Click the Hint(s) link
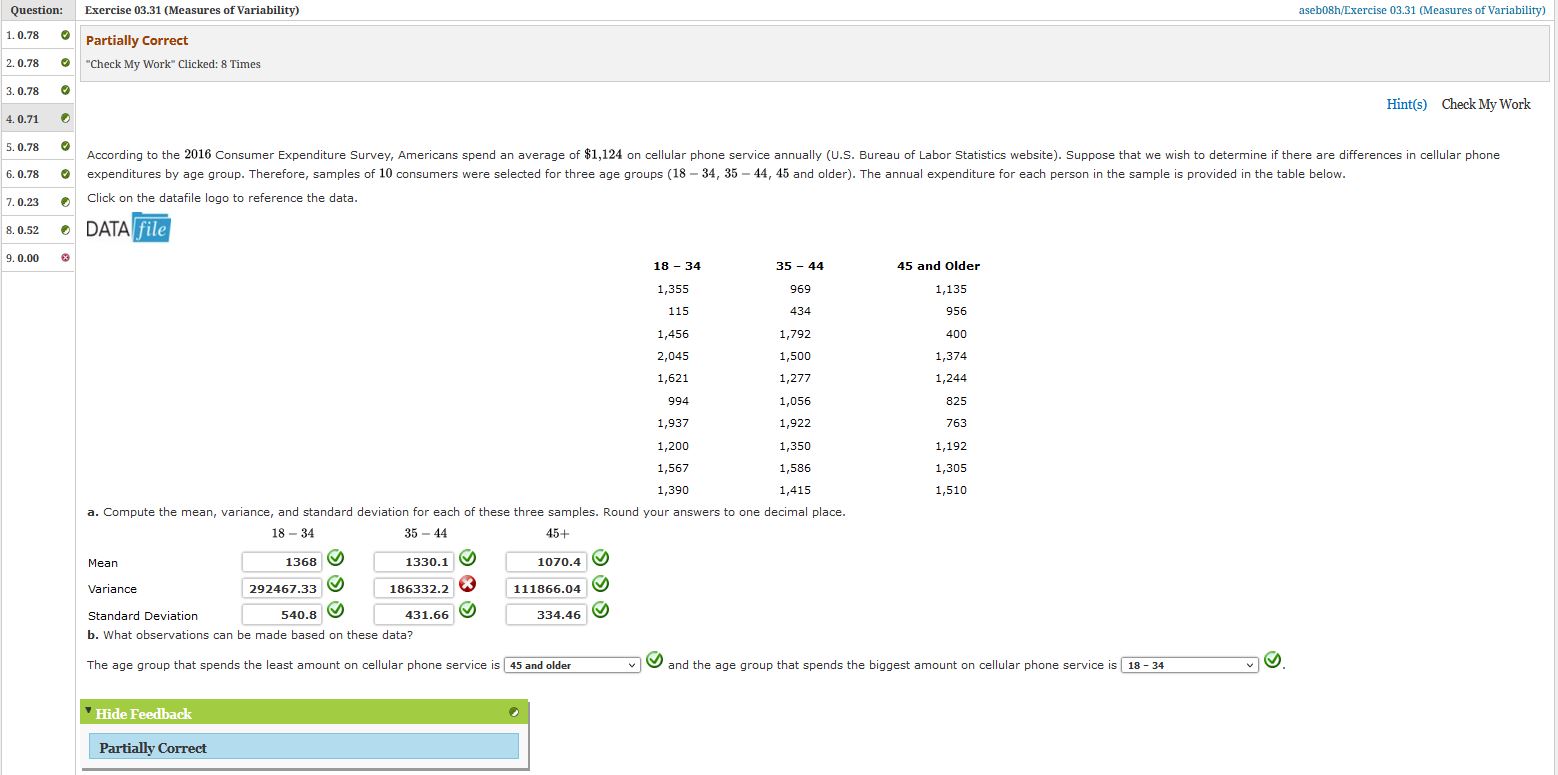This screenshot has height=775, width=1558. pos(1407,104)
